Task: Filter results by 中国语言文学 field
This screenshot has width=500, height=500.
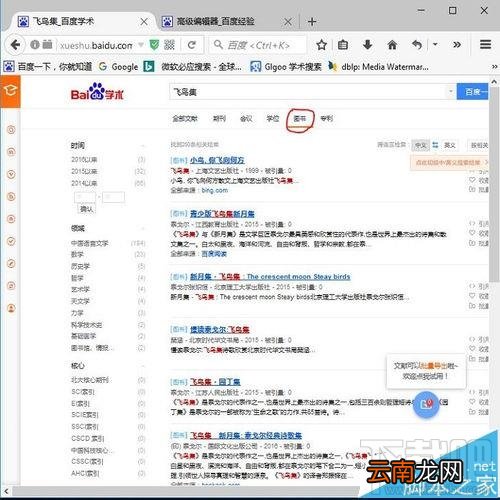Action: coord(89,243)
